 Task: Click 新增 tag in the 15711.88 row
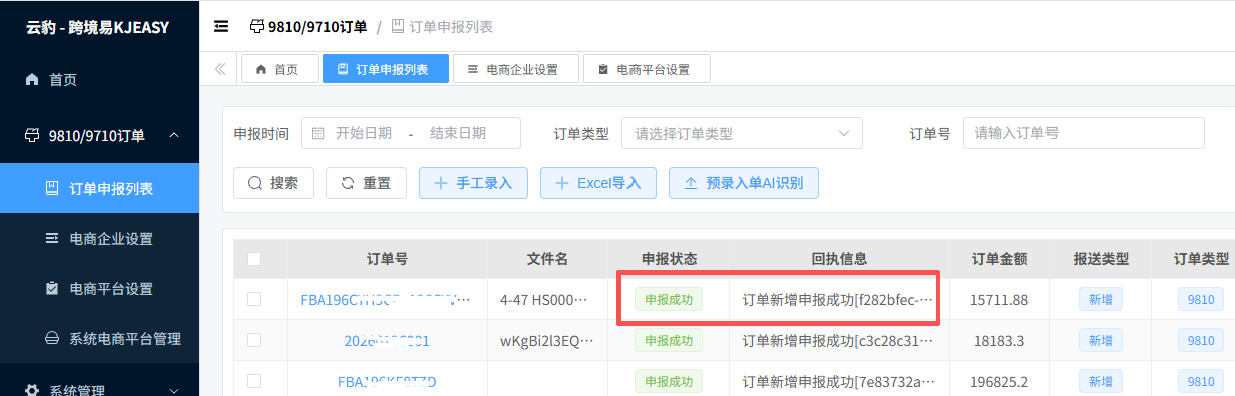(x=1100, y=299)
